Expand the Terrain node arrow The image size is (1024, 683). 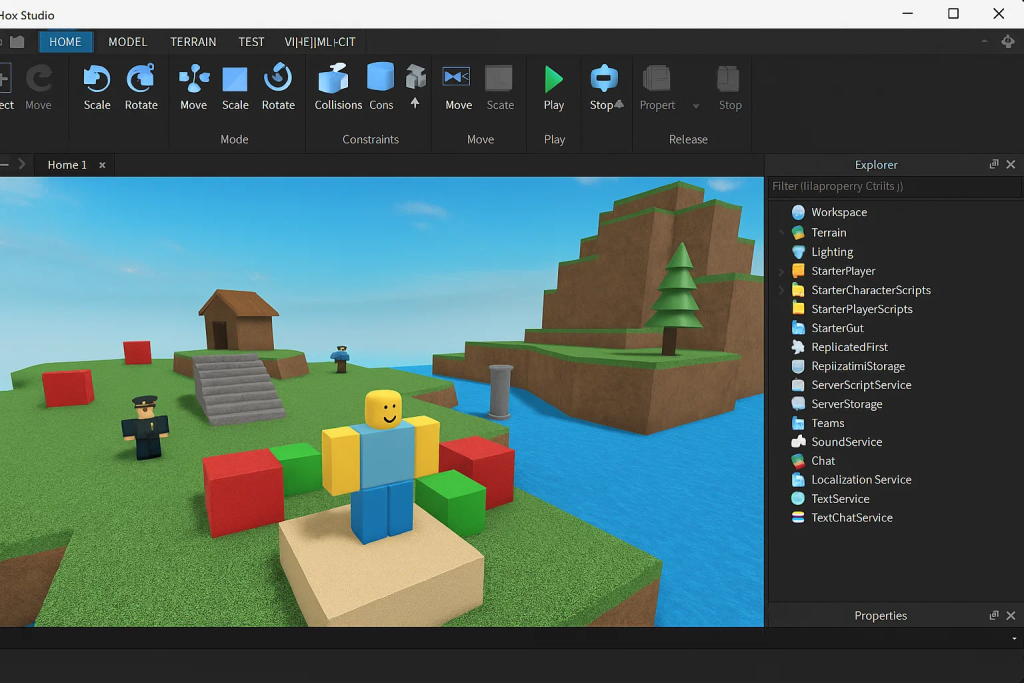(x=782, y=232)
